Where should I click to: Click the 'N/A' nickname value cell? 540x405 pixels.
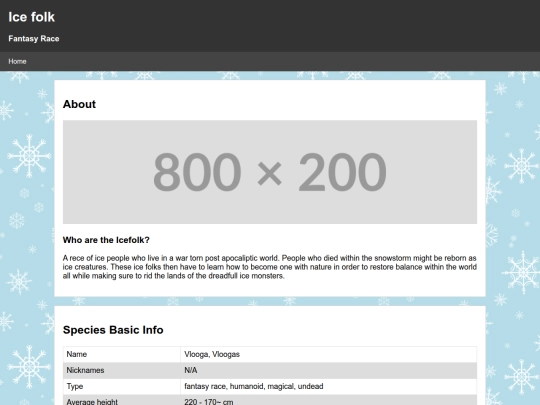(x=329, y=370)
